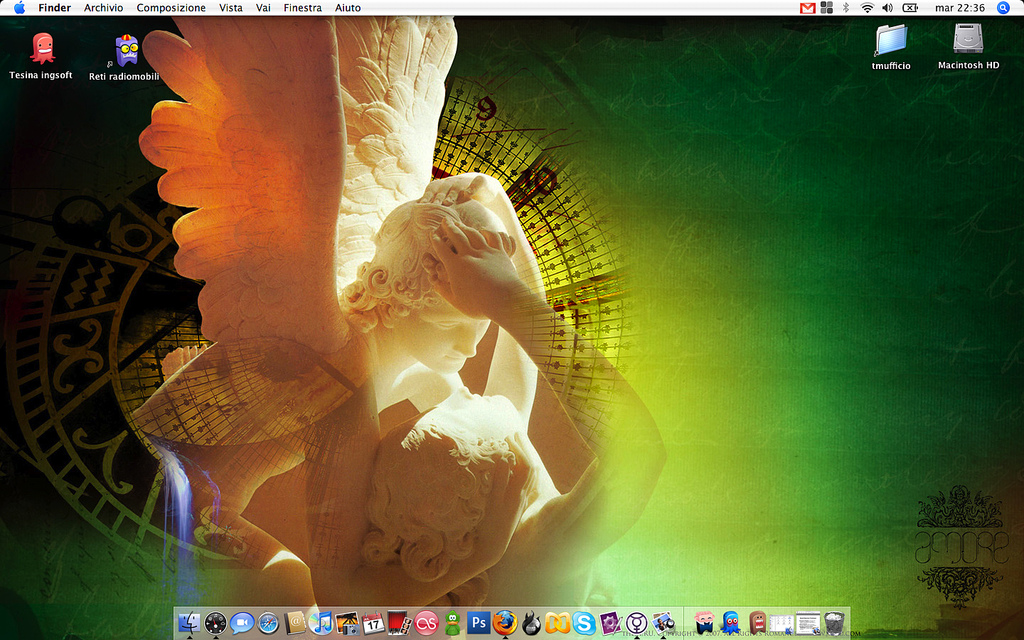Viewport: 1024px width, 640px height.
Task: Open the Apple menu
Action: [x=20, y=8]
